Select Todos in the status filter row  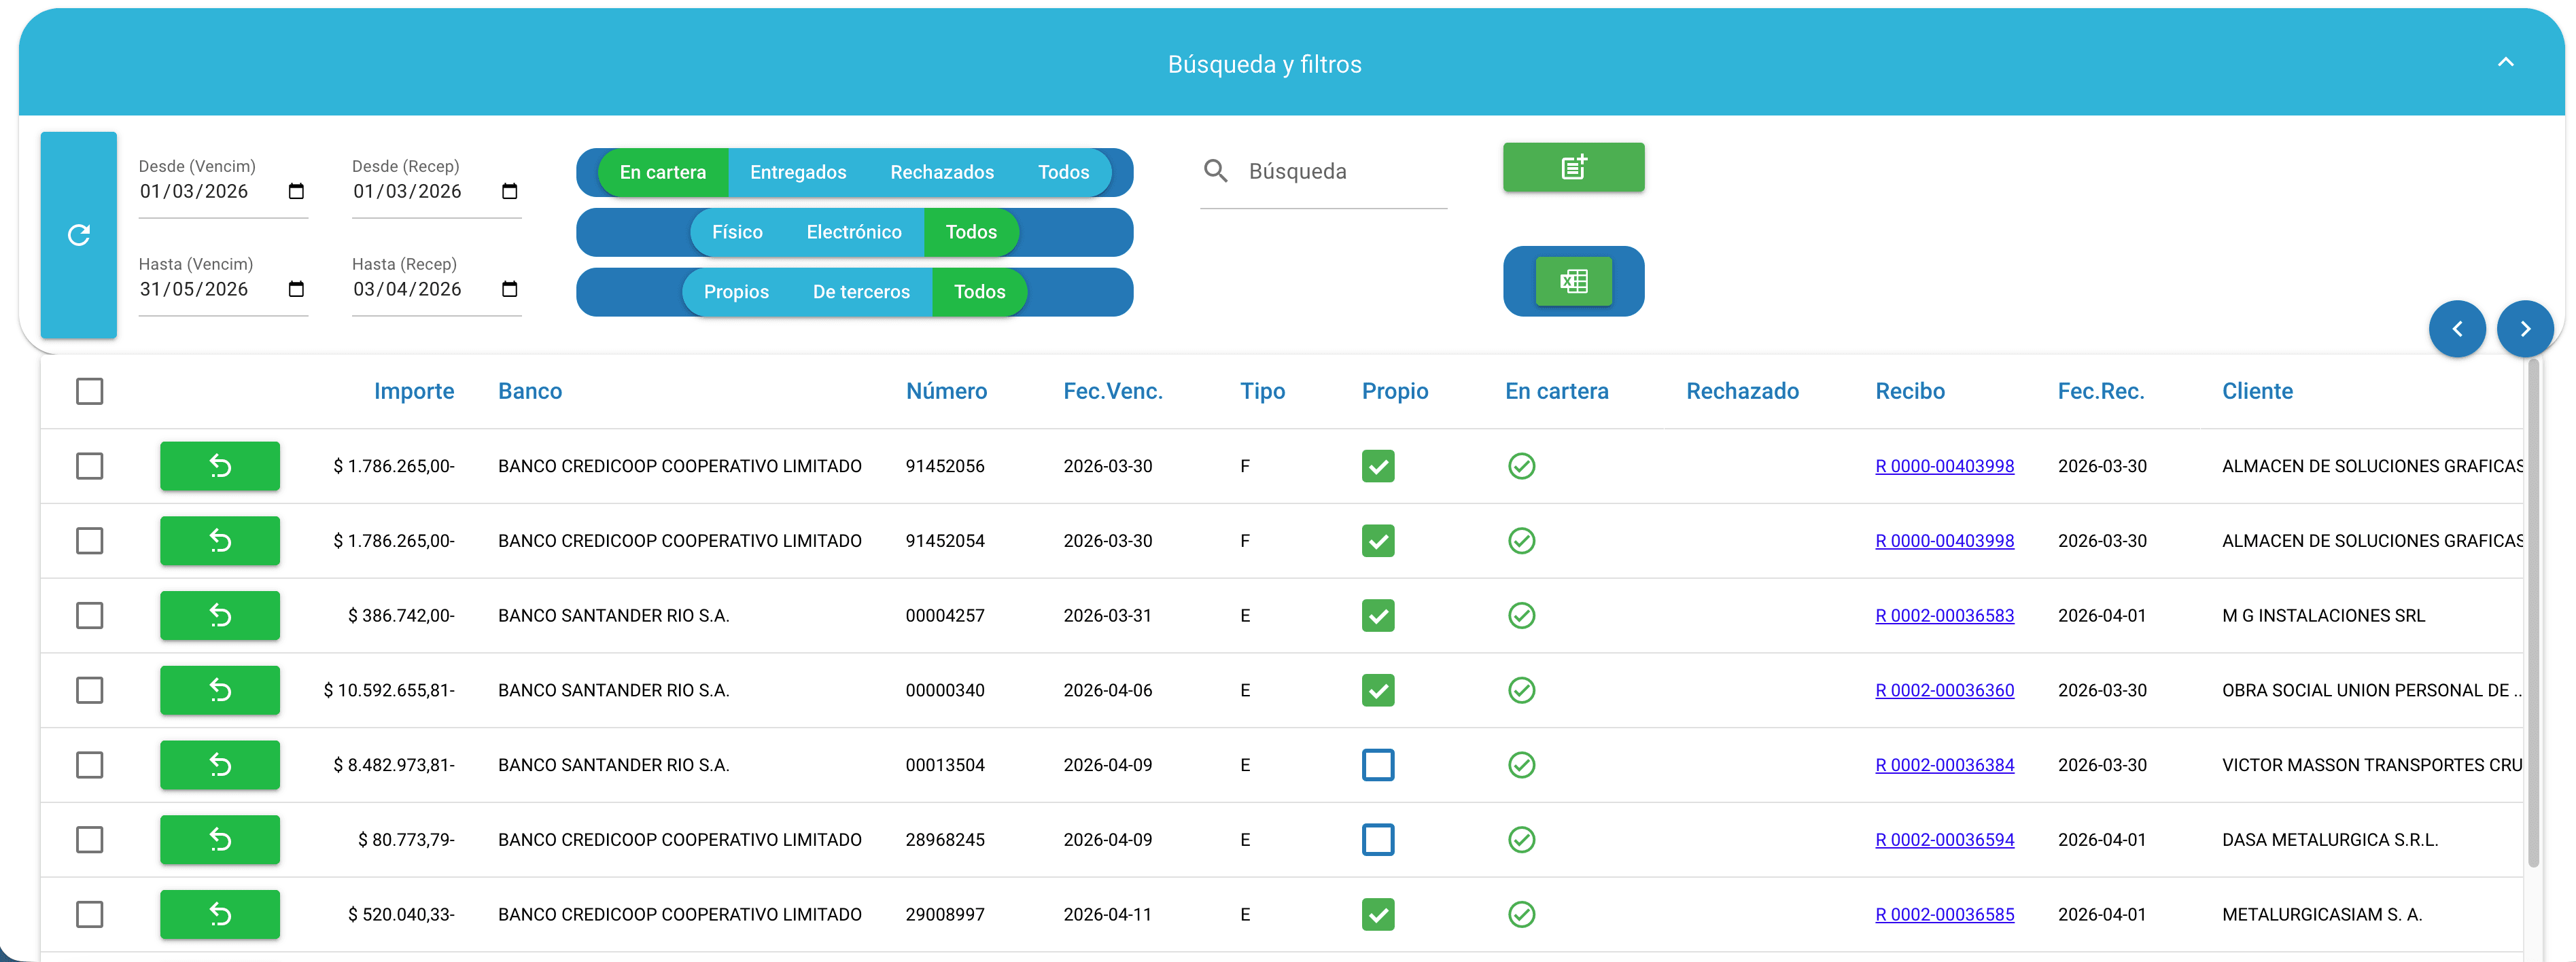[1063, 172]
